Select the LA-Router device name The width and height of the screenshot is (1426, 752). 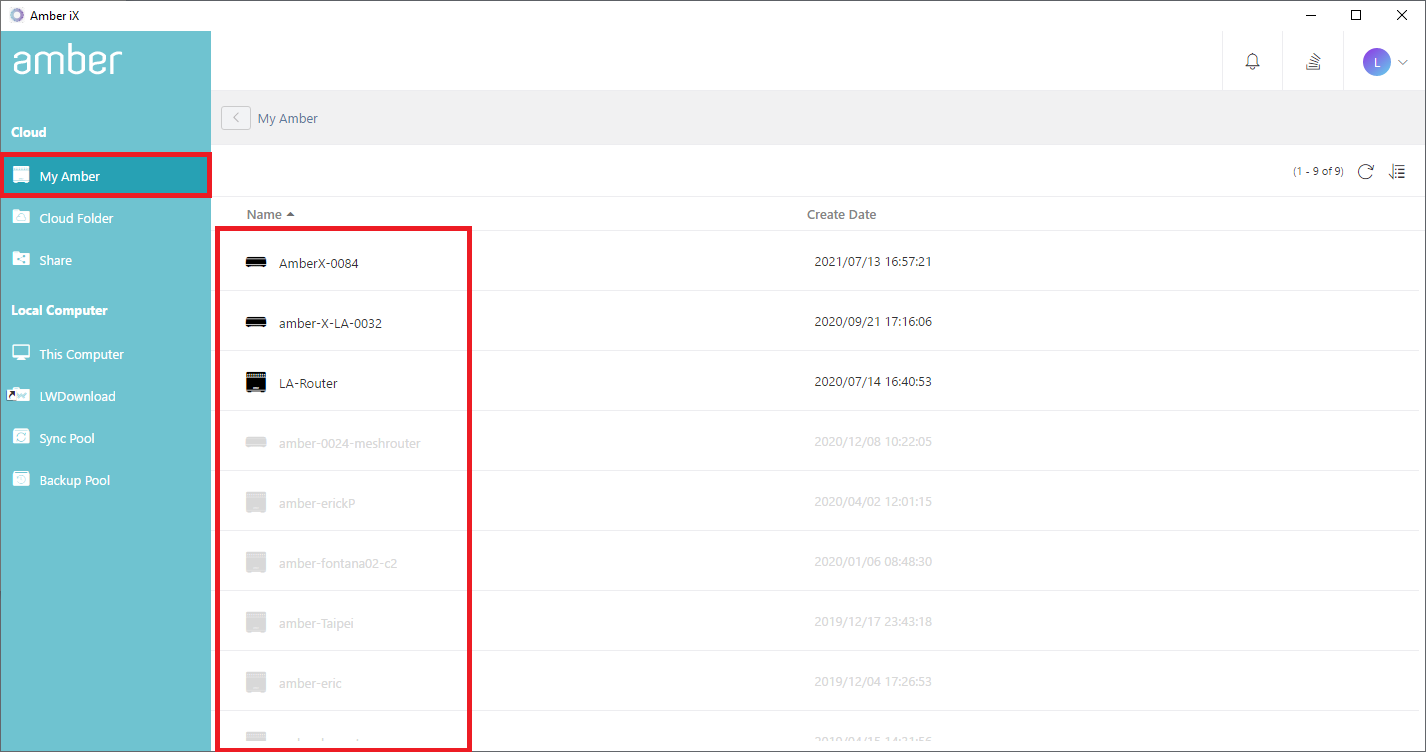(308, 384)
